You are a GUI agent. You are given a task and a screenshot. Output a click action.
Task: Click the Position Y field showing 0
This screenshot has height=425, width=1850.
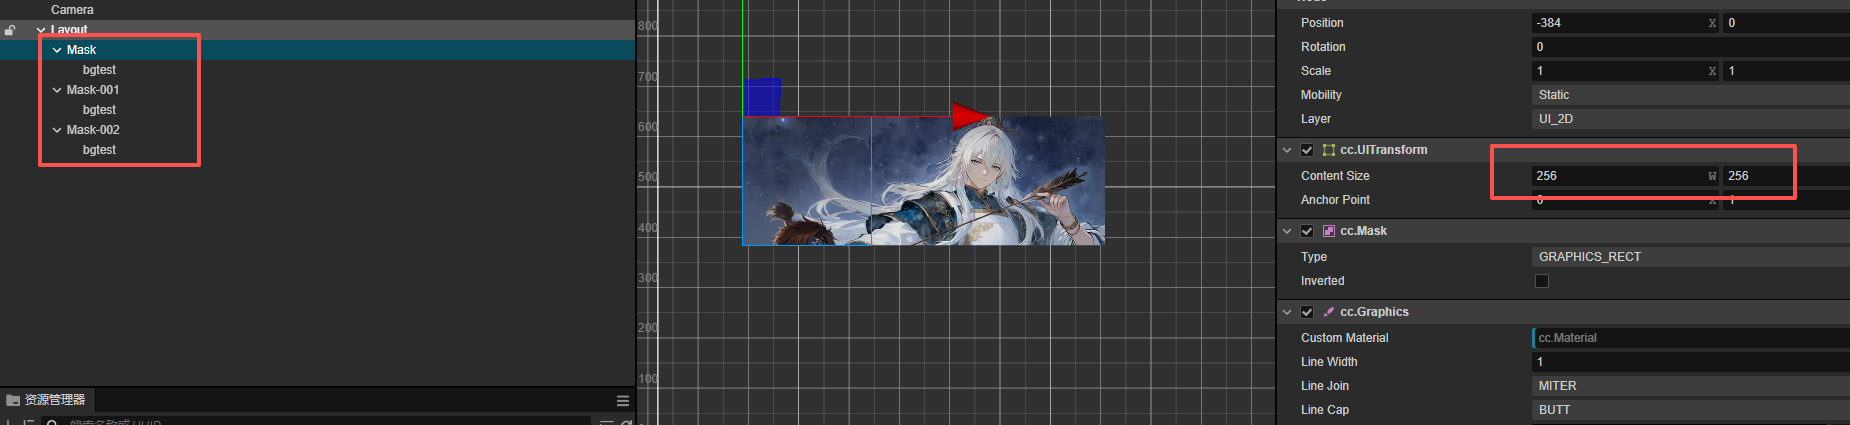click(1786, 23)
